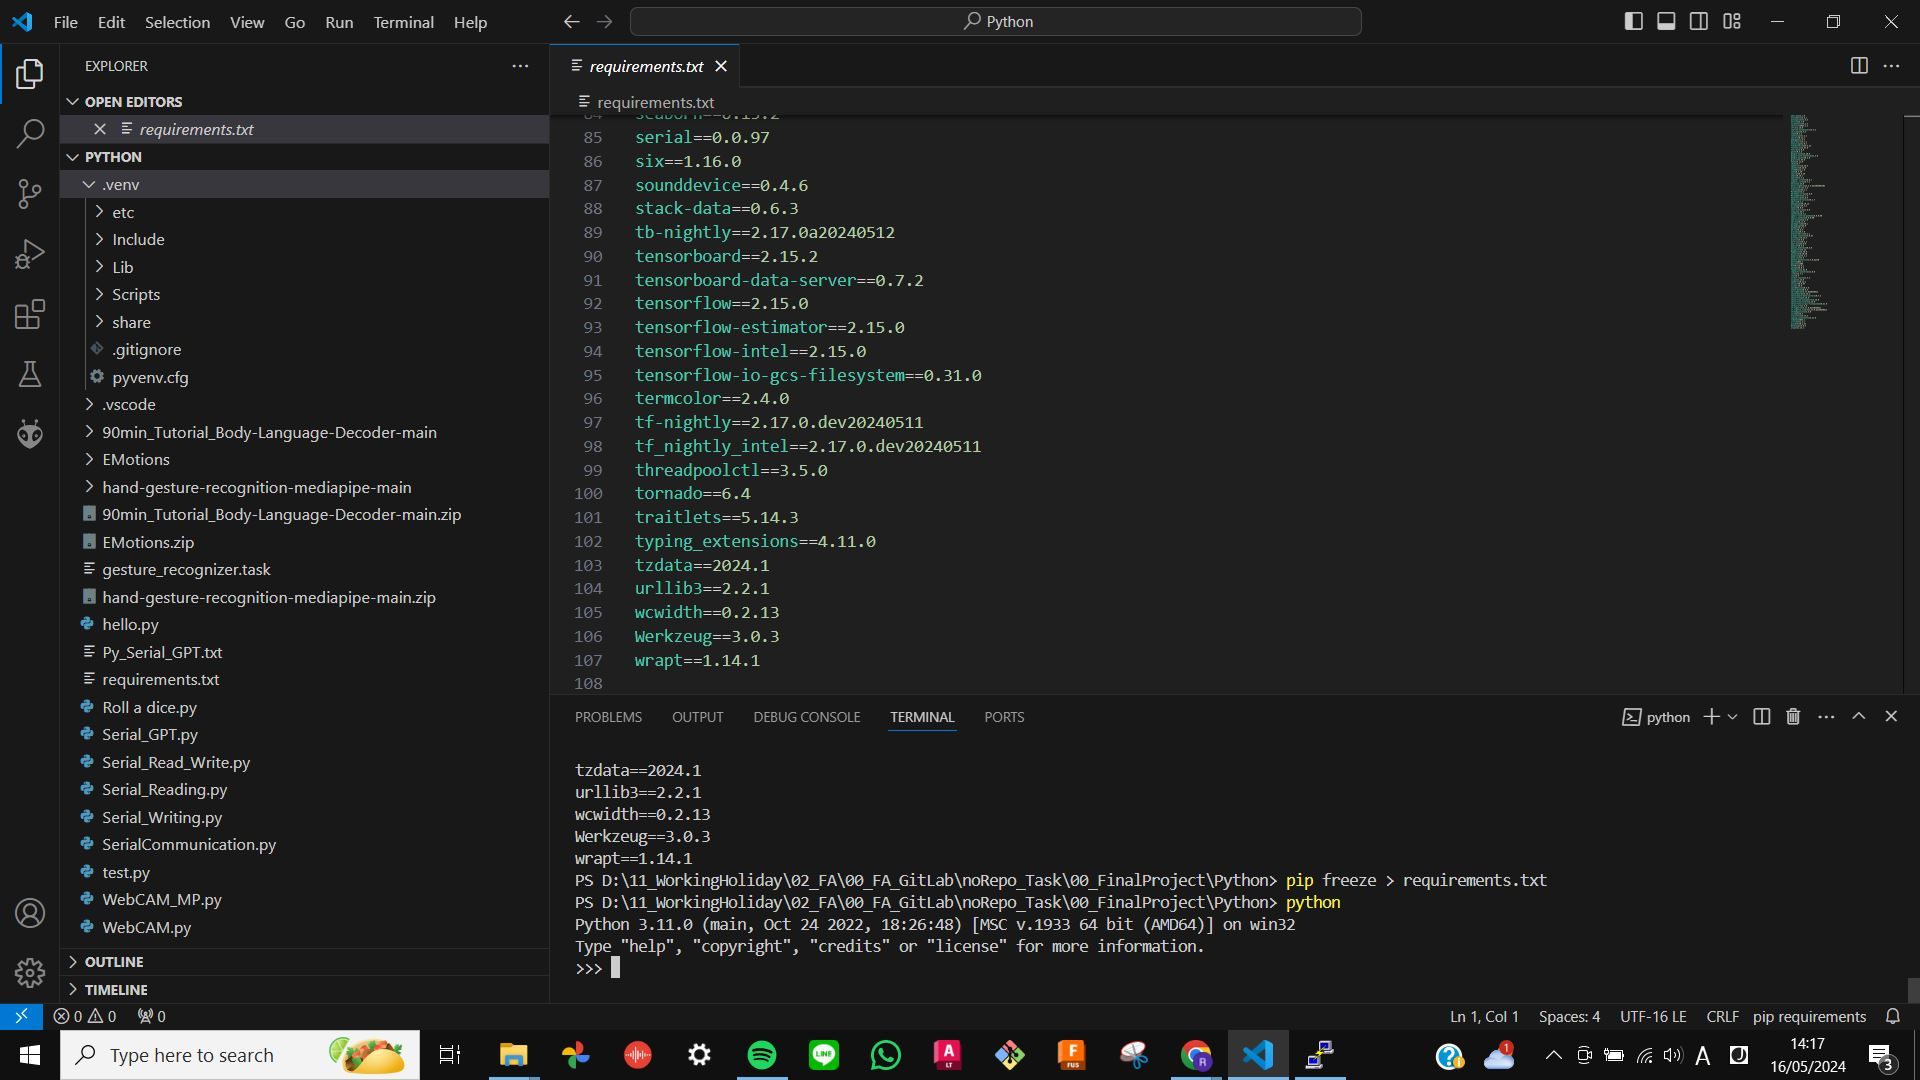Open File Explorer from the taskbar

(513, 1055)
